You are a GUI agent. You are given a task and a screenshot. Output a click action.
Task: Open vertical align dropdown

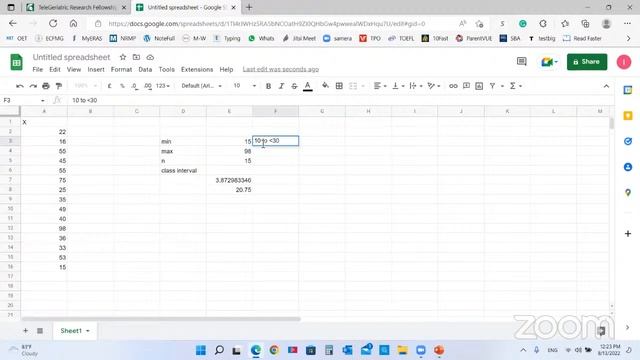pyautogui.click(x=398, y=86)
